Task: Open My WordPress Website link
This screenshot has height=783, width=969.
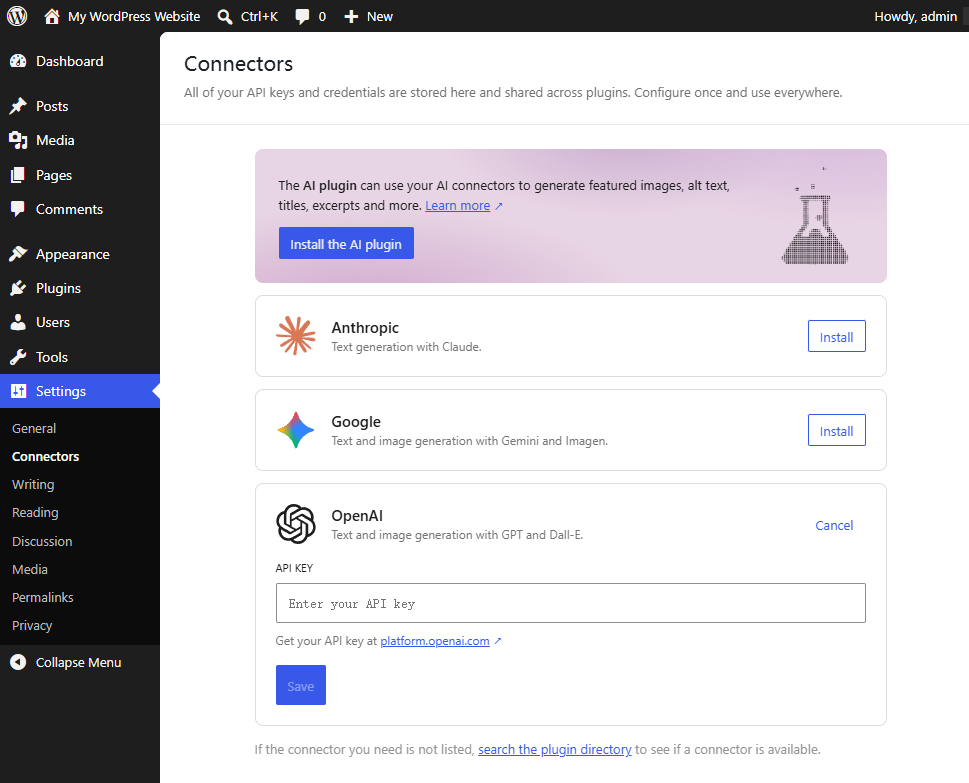Action: [x=134, y=16]
